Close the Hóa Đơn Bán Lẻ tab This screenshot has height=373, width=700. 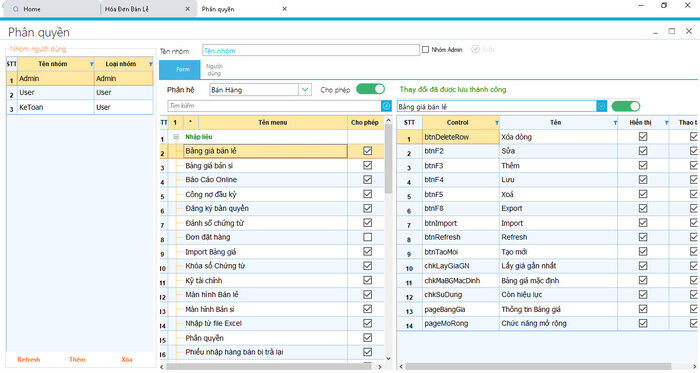tap(188, 9)
